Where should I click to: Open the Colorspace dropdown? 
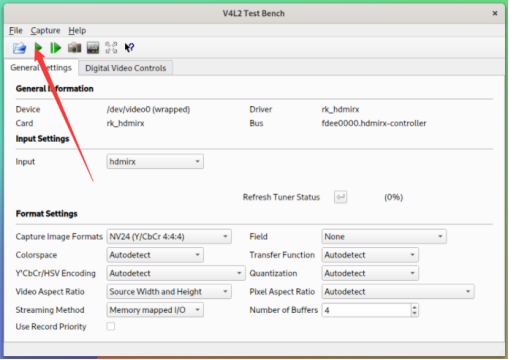155,255
